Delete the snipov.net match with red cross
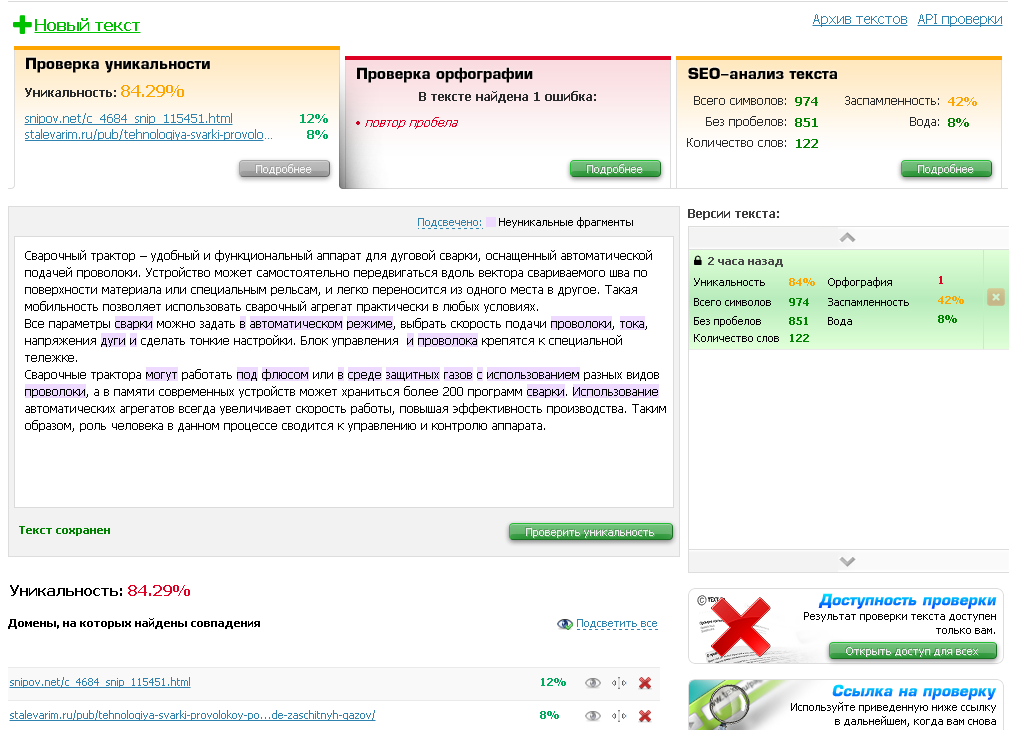Viewport: 1009px width, 730px height. point(645,683)
